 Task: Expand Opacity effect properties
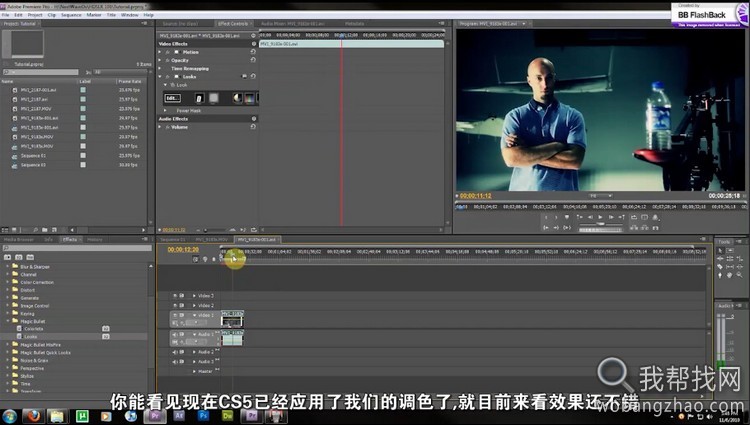[160, 60]
